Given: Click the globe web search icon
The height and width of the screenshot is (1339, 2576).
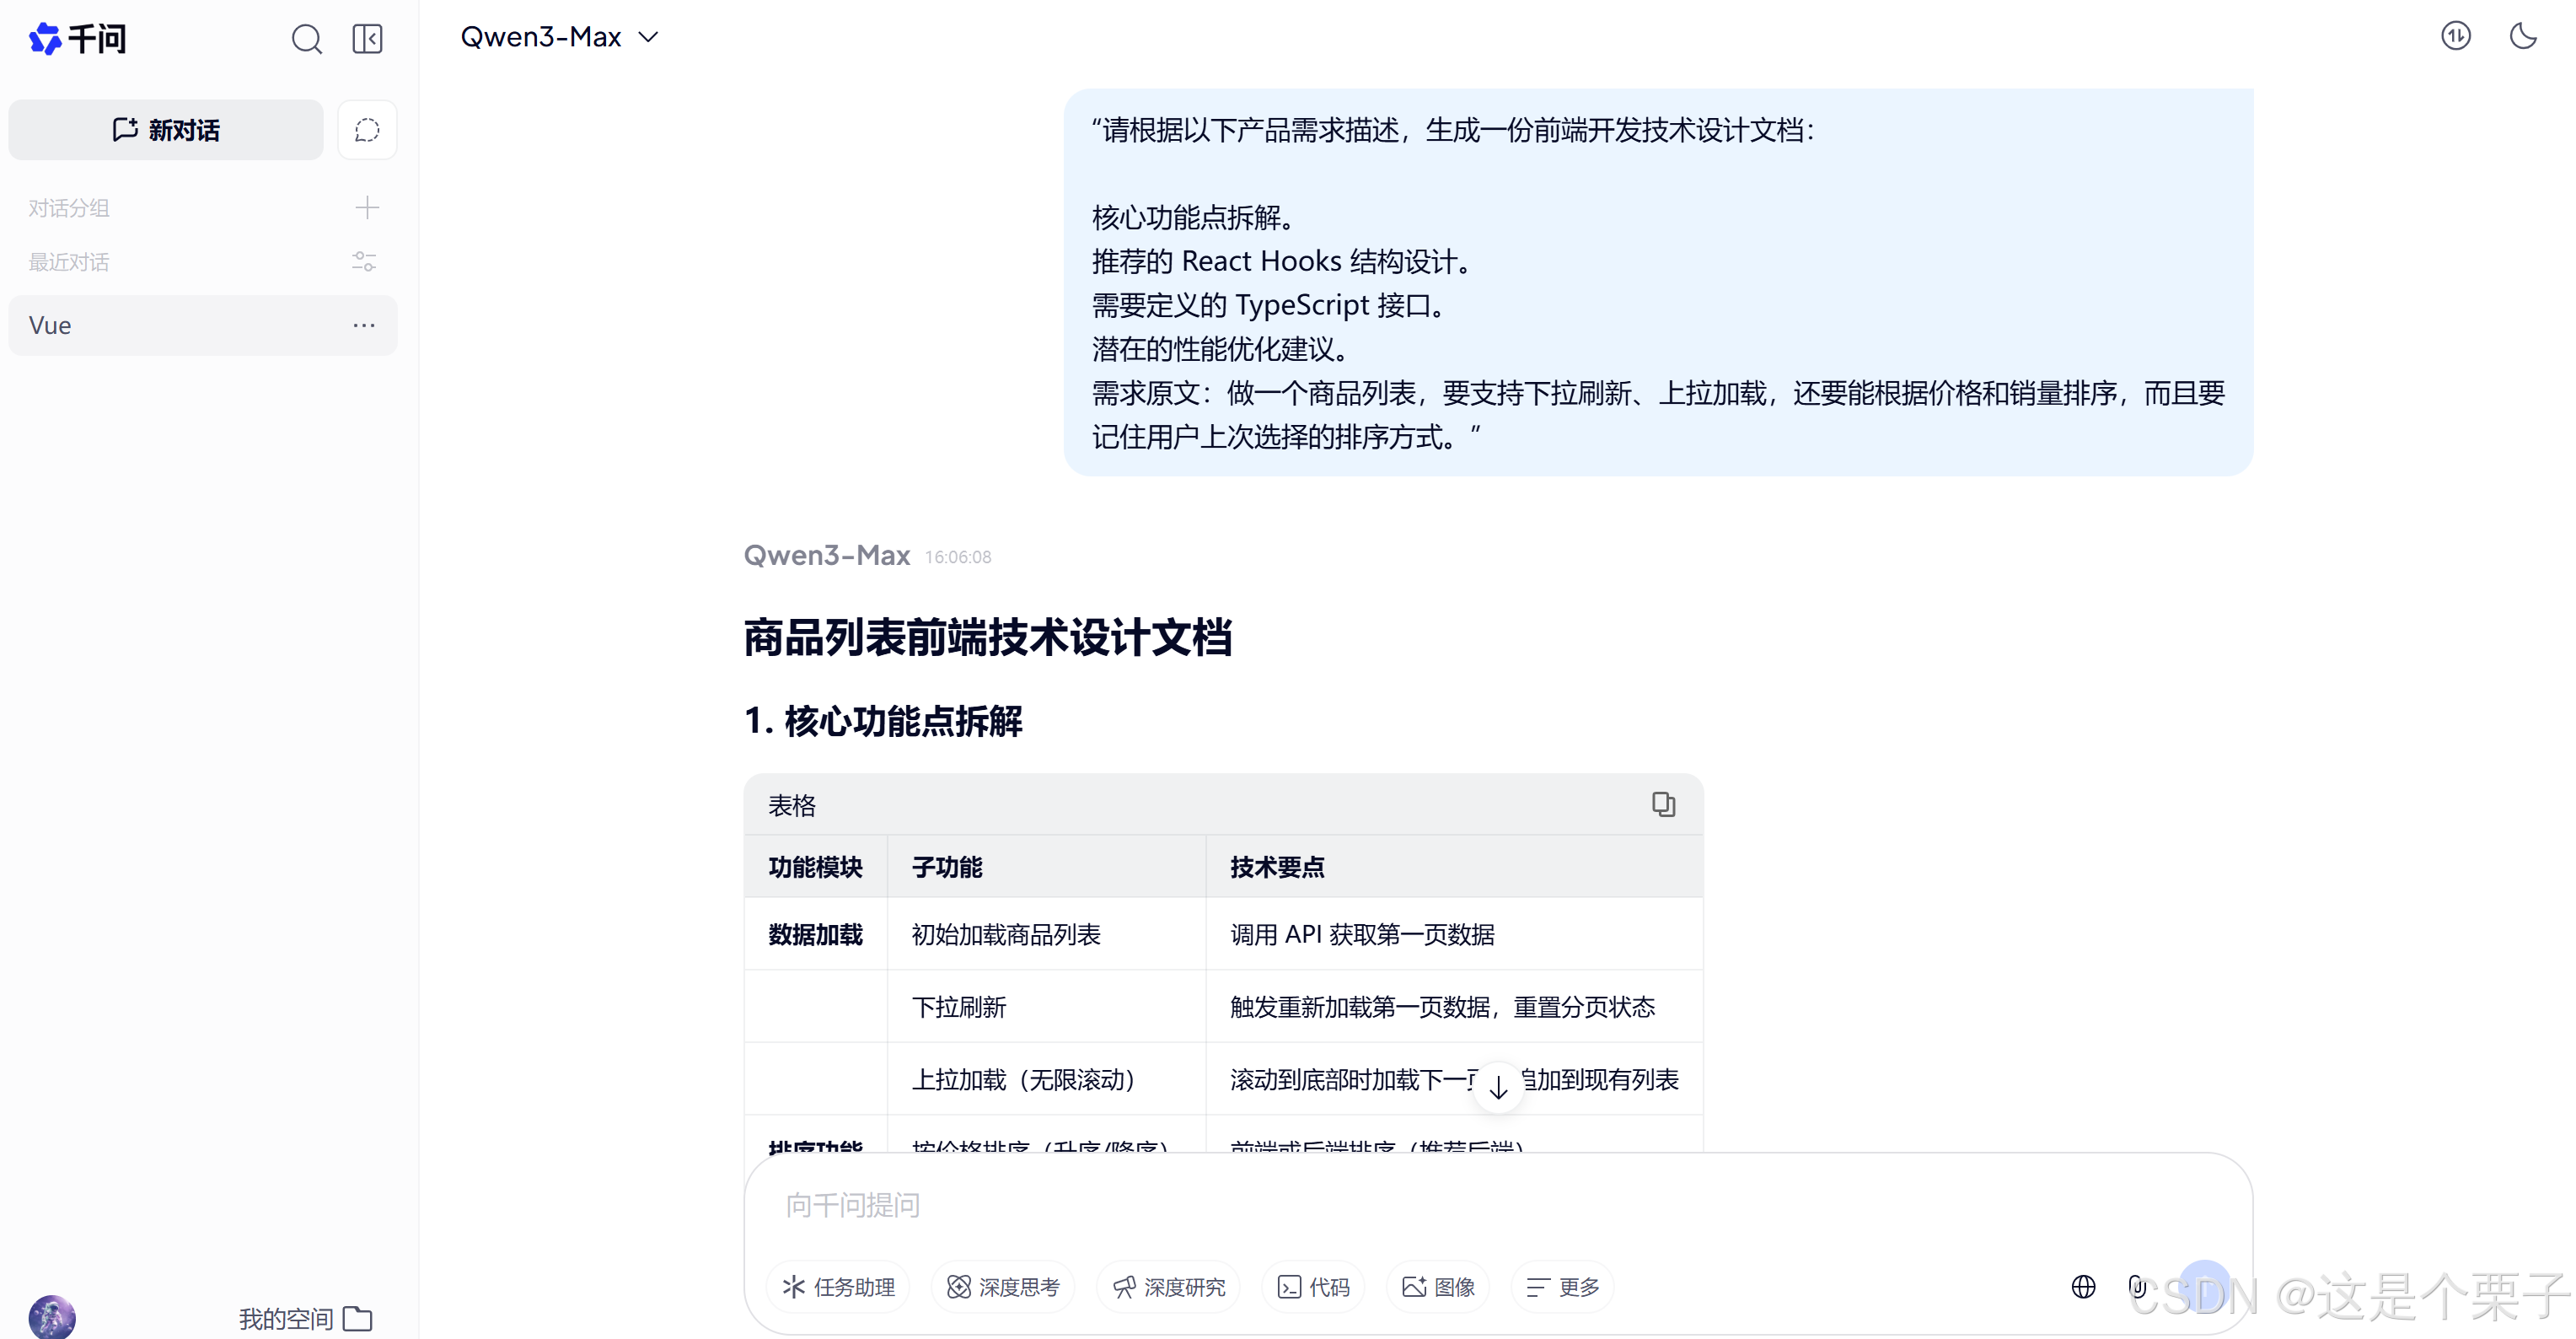Looking at the screenshot, I should coord(2083,1286).
